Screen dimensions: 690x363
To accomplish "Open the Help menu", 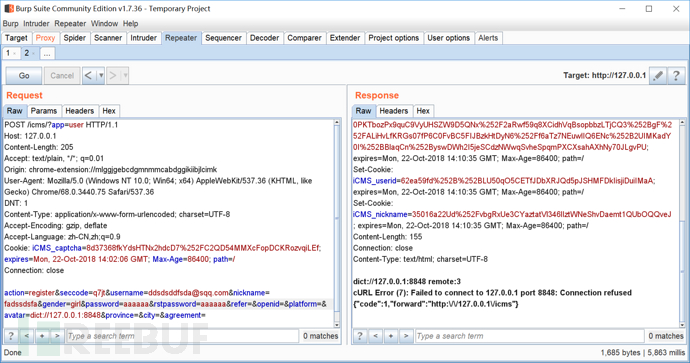I will (130, 24).
